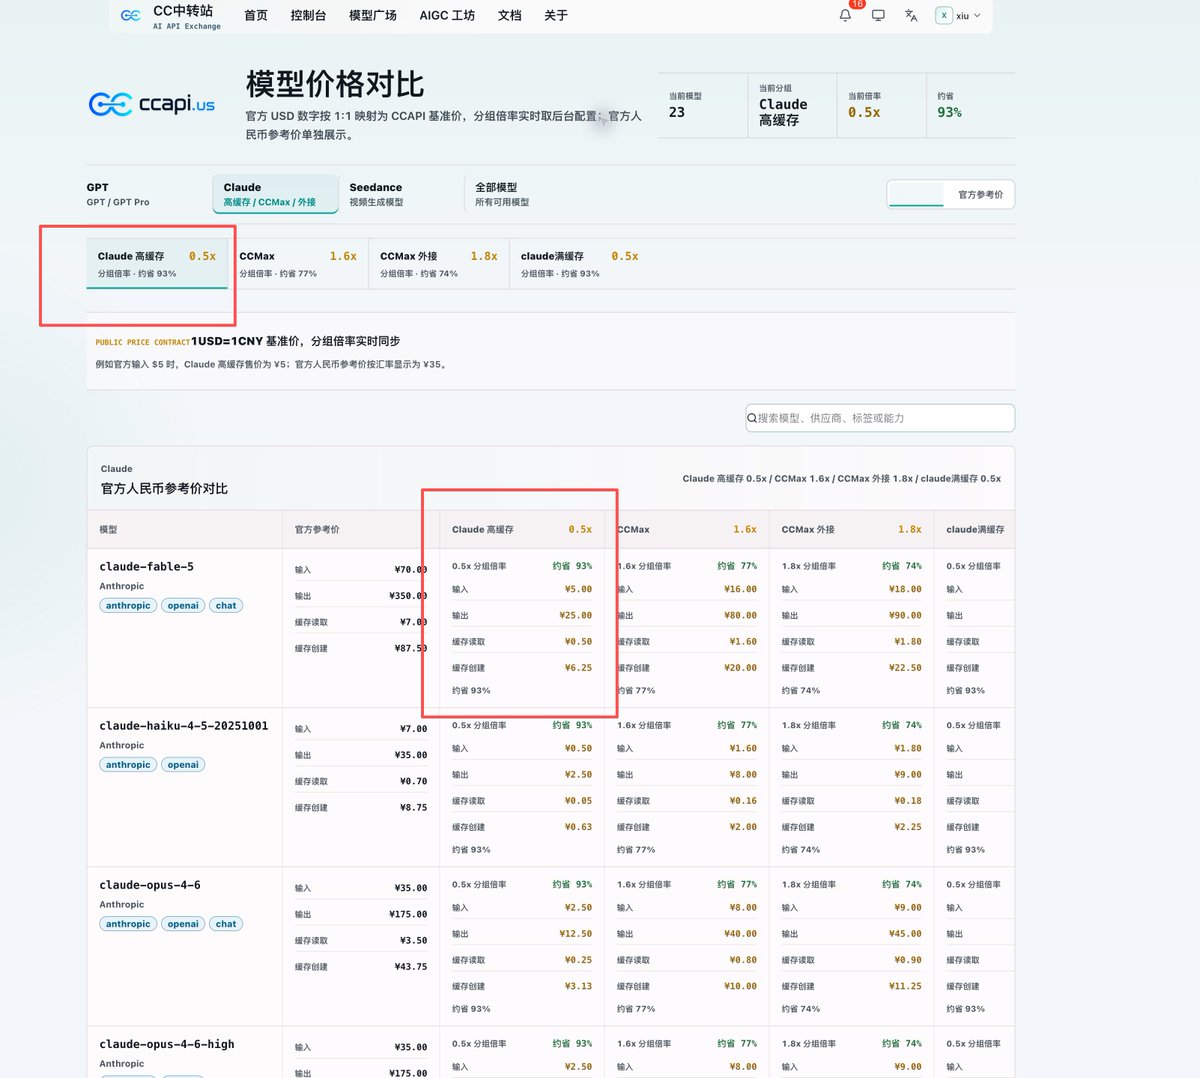This screenshot has height=1078, width=1200.
Task: Click the anthropic tag under claude-opus-4-6
Action: 128,924
